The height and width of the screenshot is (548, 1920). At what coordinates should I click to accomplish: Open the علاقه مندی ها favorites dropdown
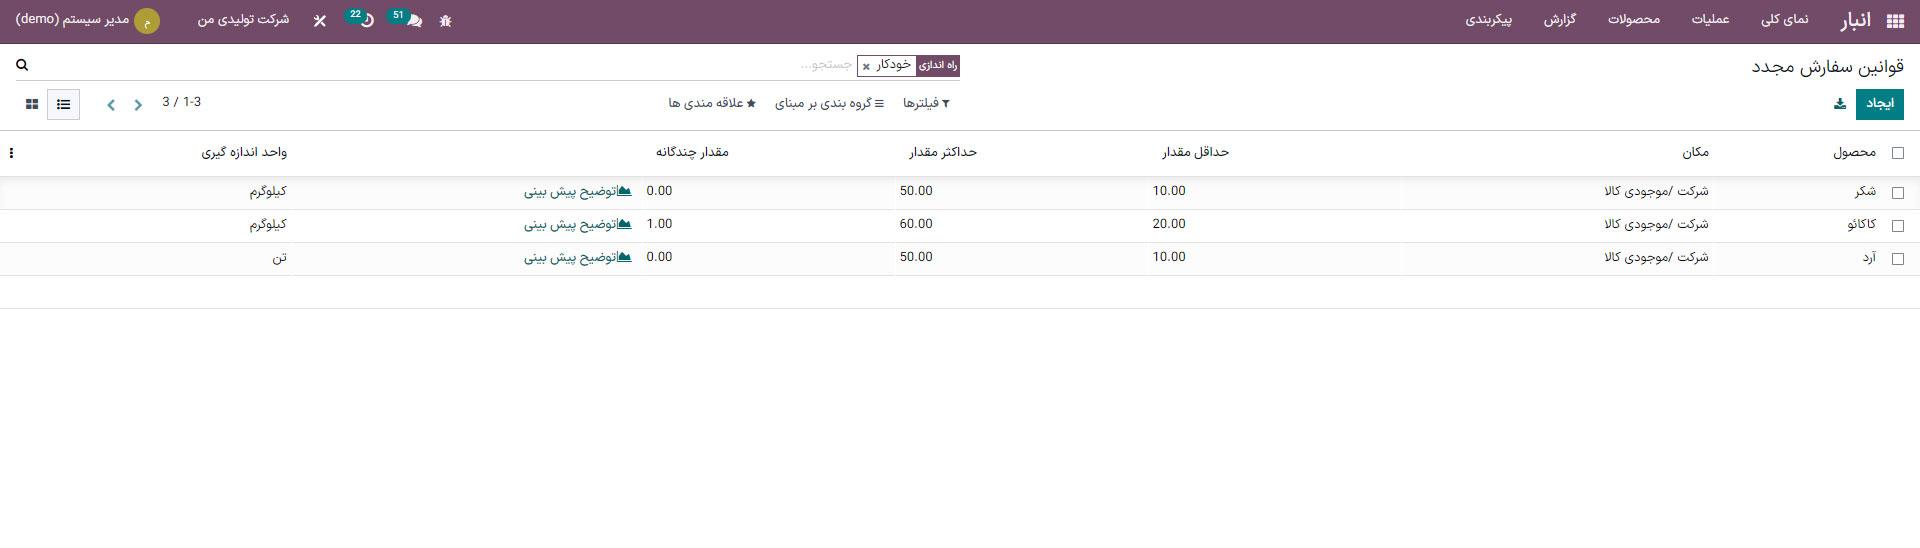click(x=712, y=104)
